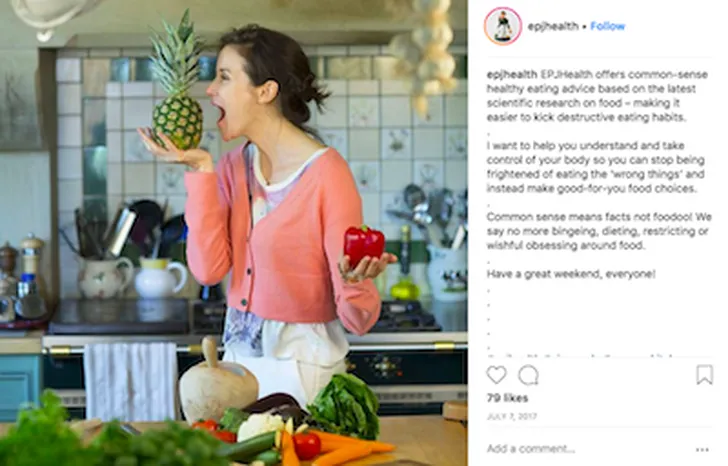View the 79 likes list
This screenshot has width=728, height=466.
(507, 398)
